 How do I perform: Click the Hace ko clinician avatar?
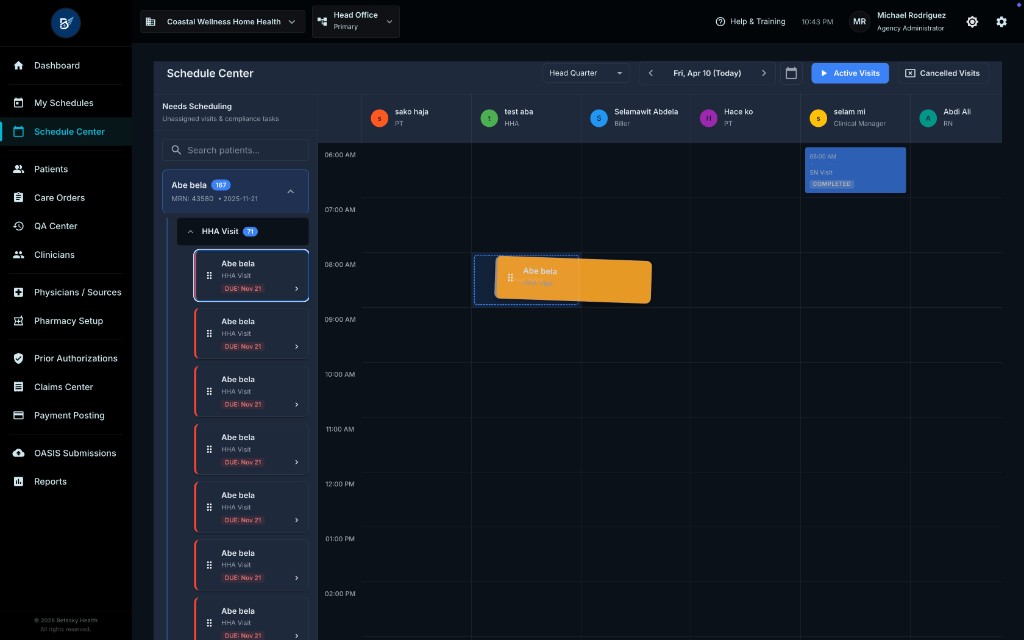[709, 118]
